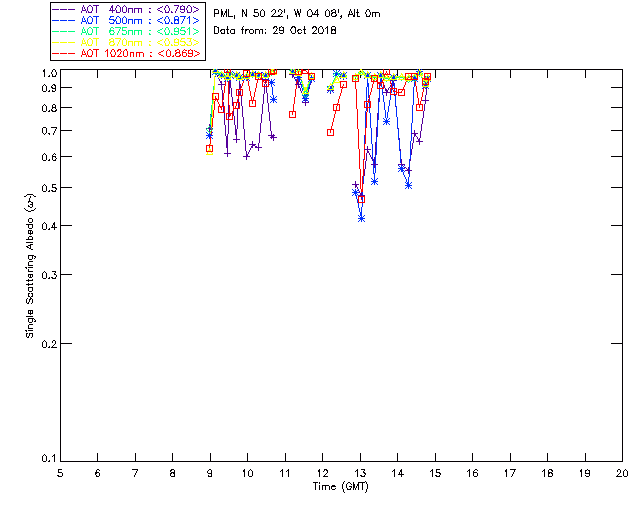Click the Time (GMT) axis label
640x512 pixels.
pos(340,487)
